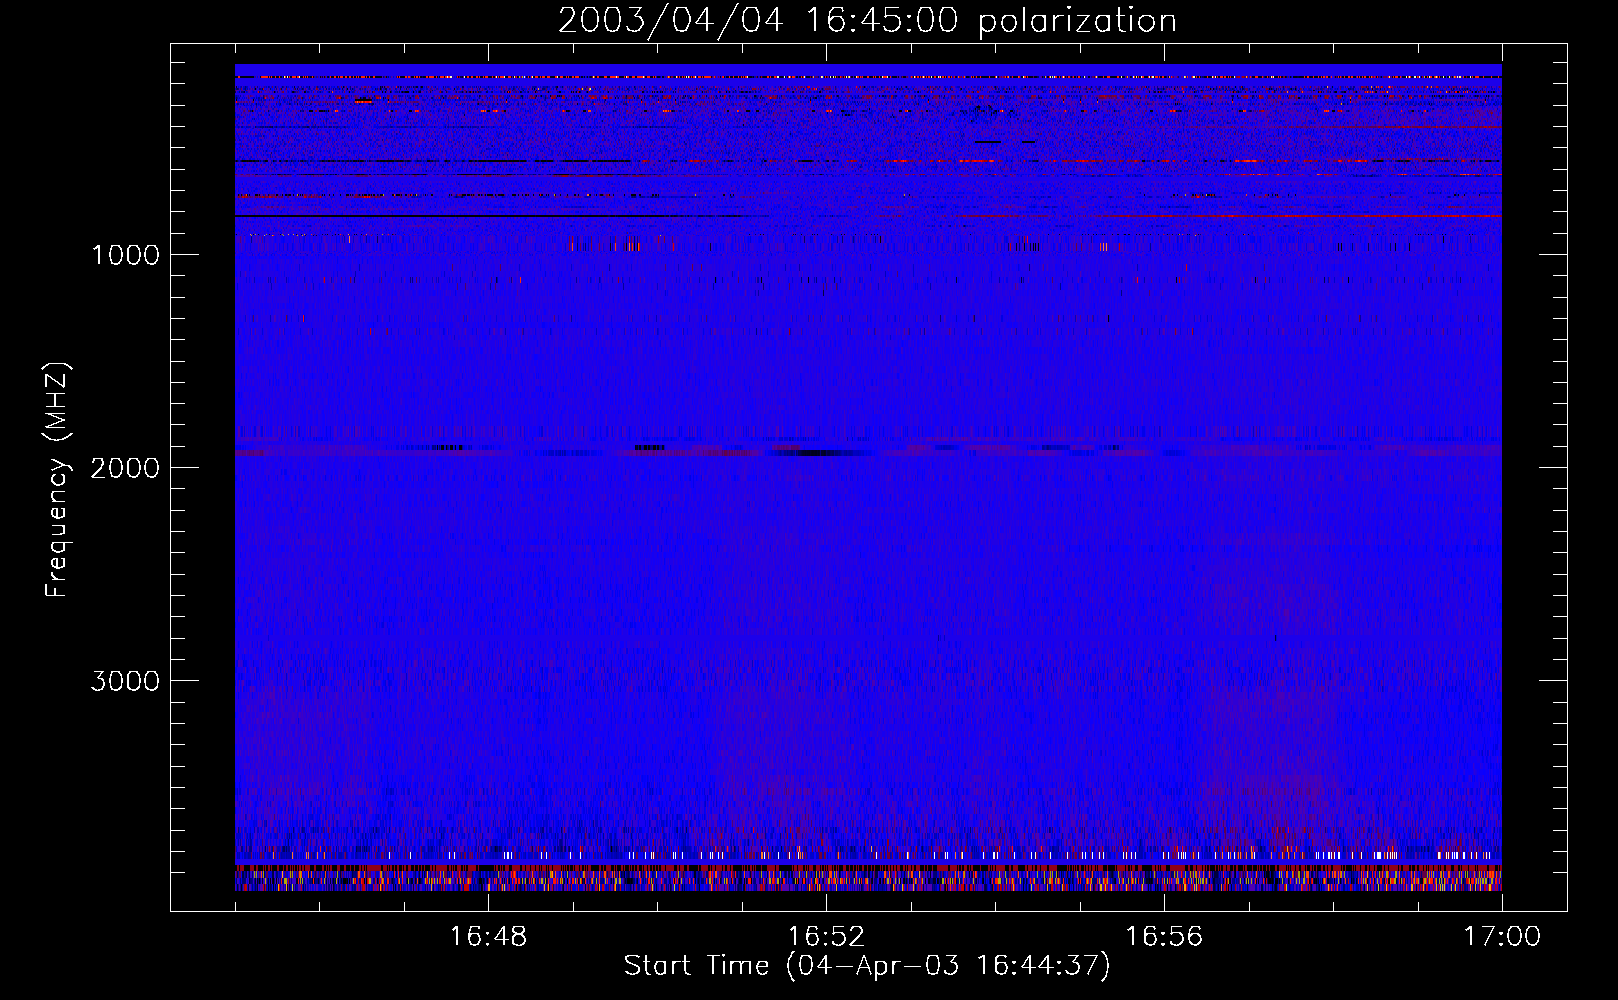Image resolution: width=1618 pixels, height=1000 pixels.
Task: Click the plot title '2003/04/04 16:45:00 polarization'
Action: tap(867, 20)
